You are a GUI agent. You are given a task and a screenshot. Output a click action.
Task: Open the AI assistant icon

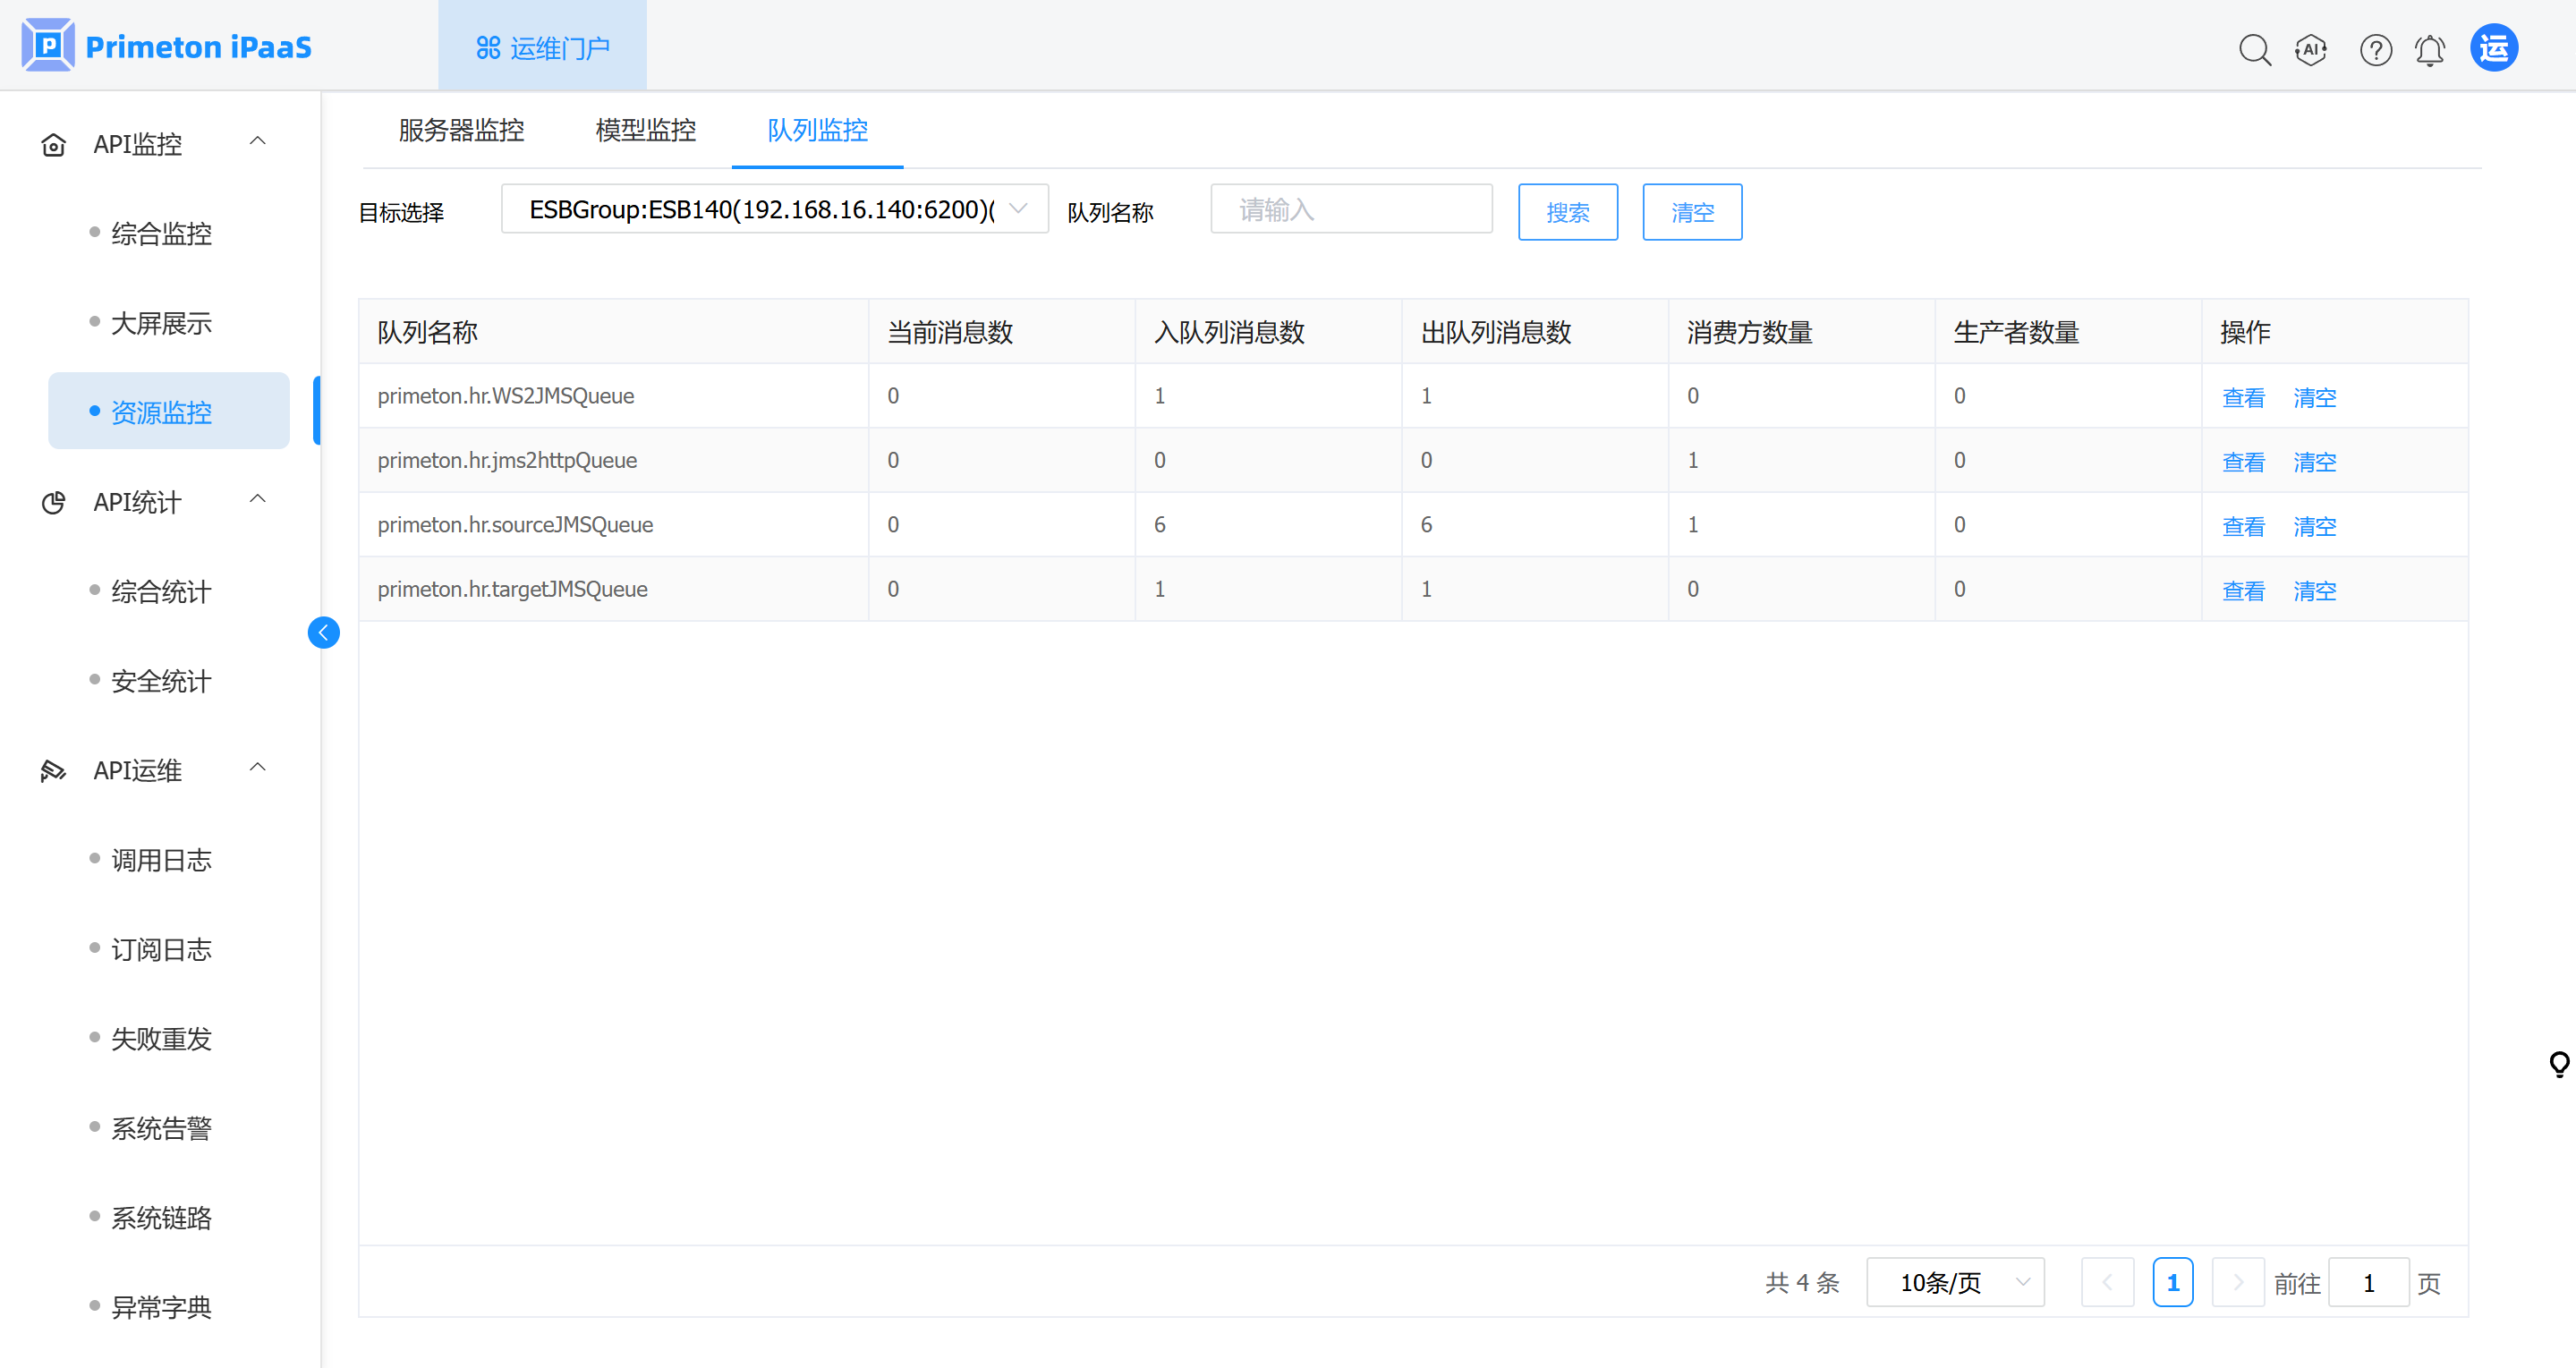(2311, 49)
